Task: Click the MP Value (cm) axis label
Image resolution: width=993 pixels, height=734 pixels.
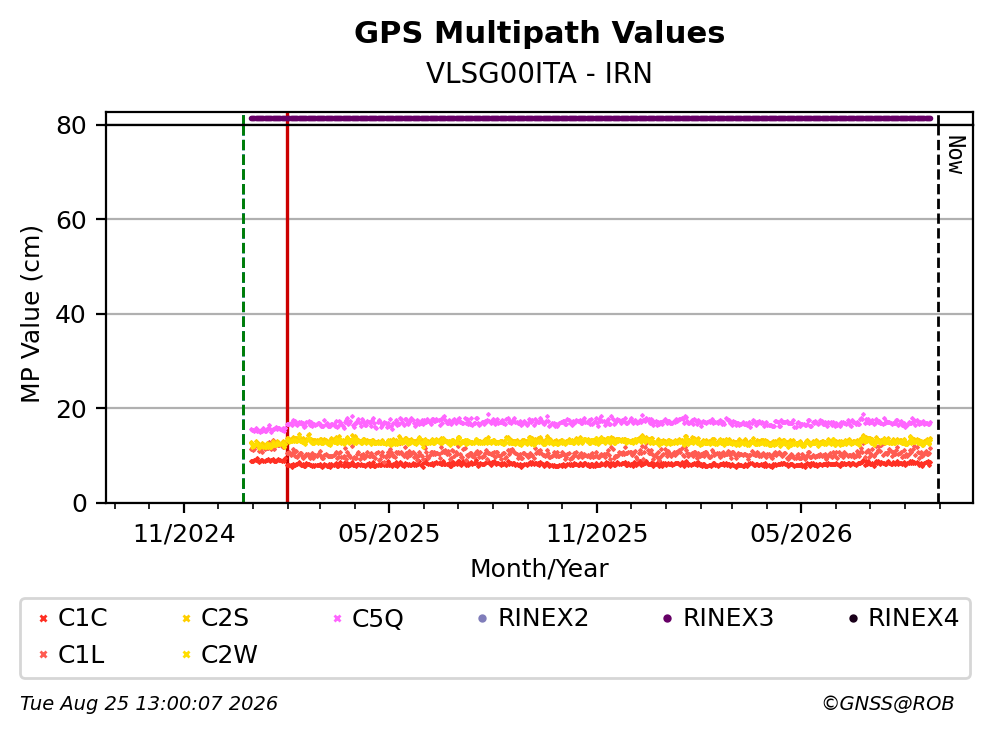Action: [x=30, y=314]
